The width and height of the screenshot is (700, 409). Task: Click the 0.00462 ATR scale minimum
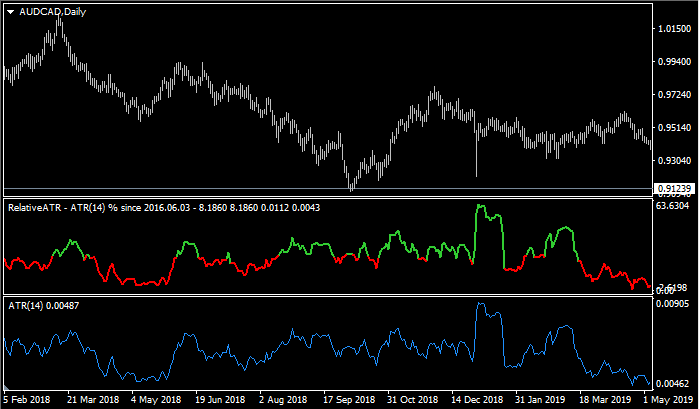click(x=675, y=383)
